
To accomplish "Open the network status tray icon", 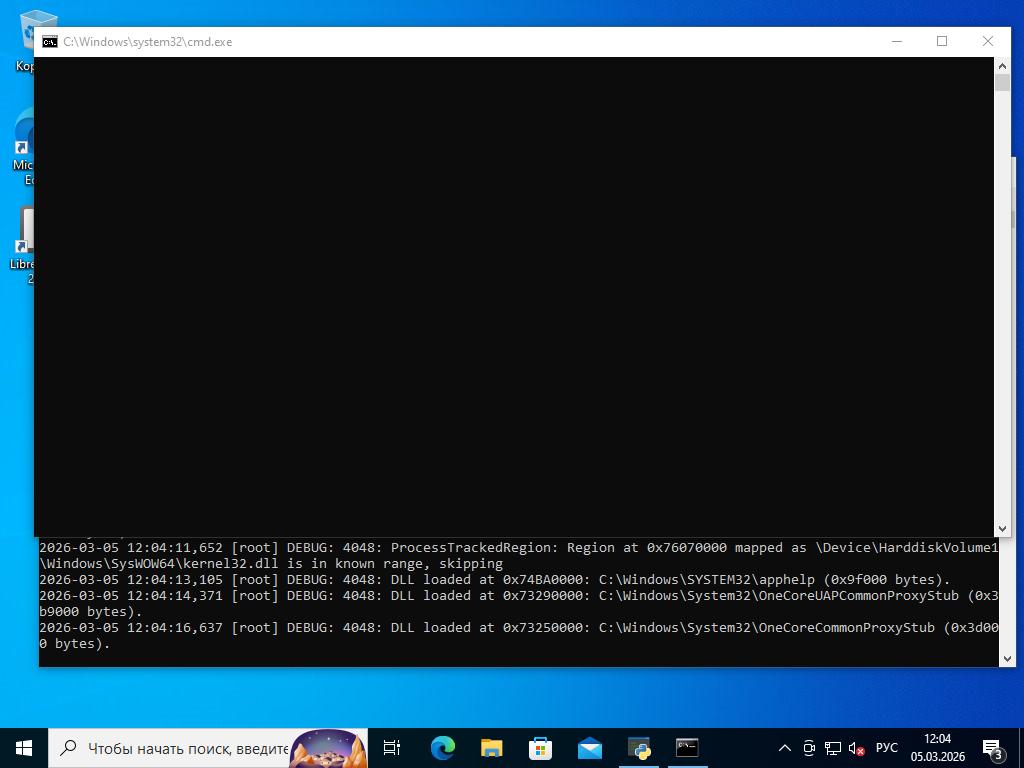I will [832, 748].
